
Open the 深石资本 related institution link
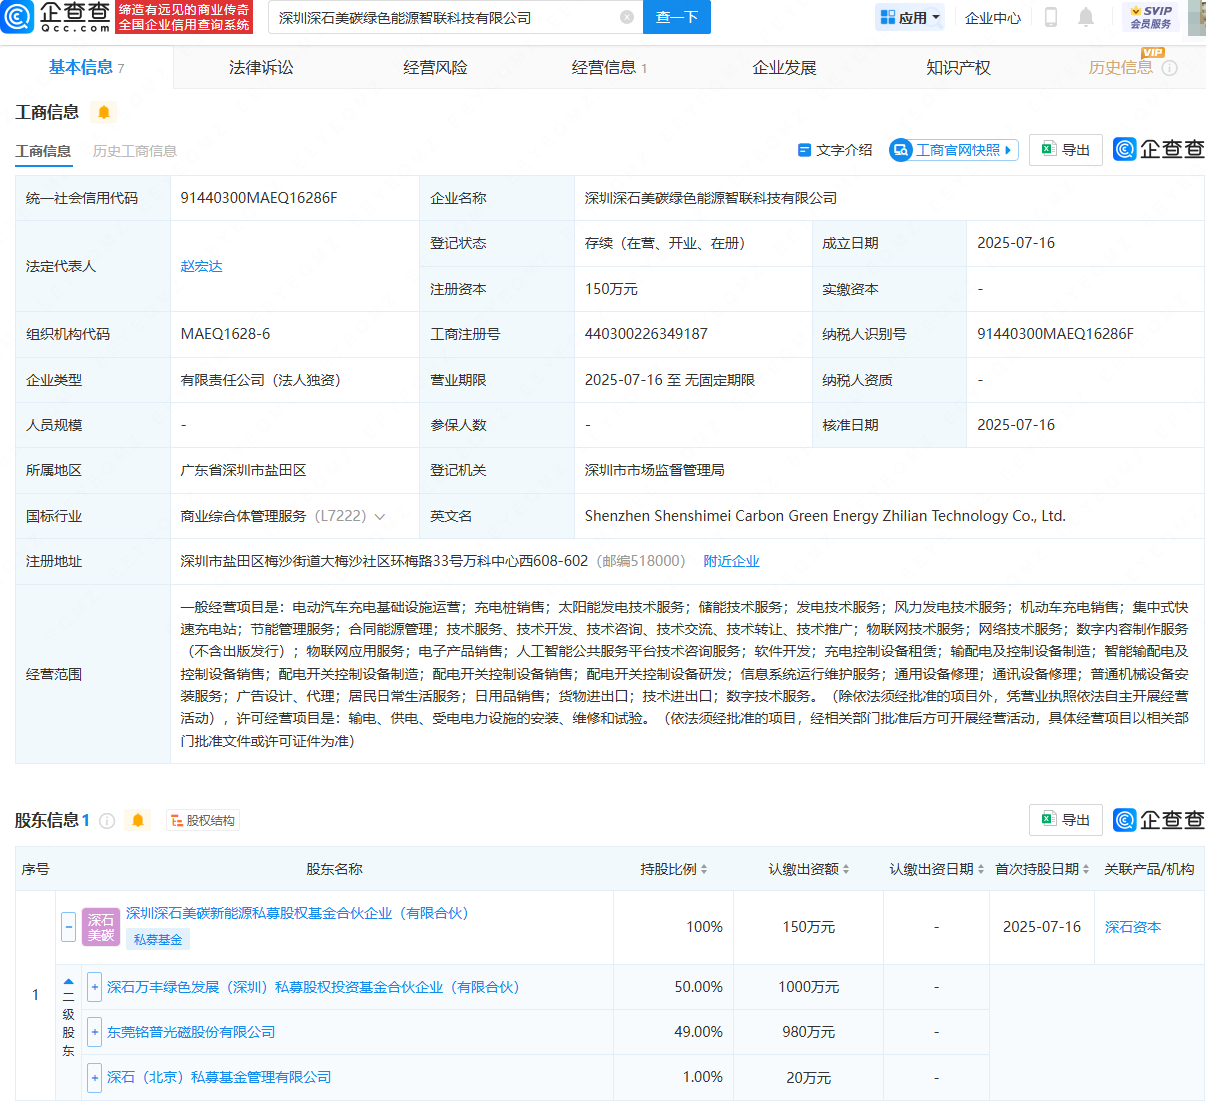pos(1133,927)
